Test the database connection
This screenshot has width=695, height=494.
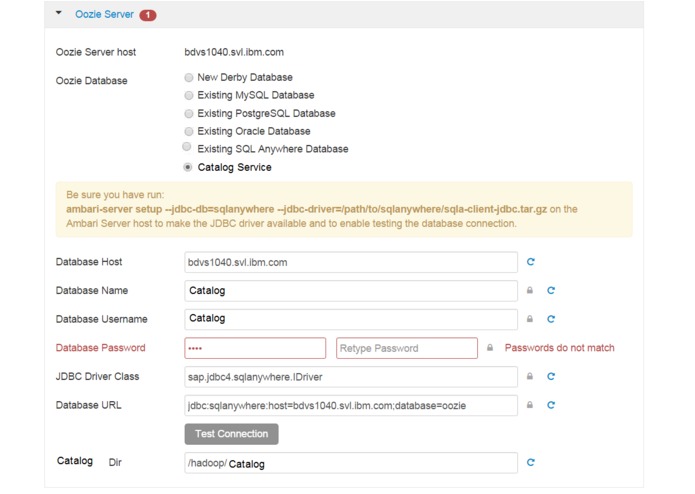tap(231, 434)
